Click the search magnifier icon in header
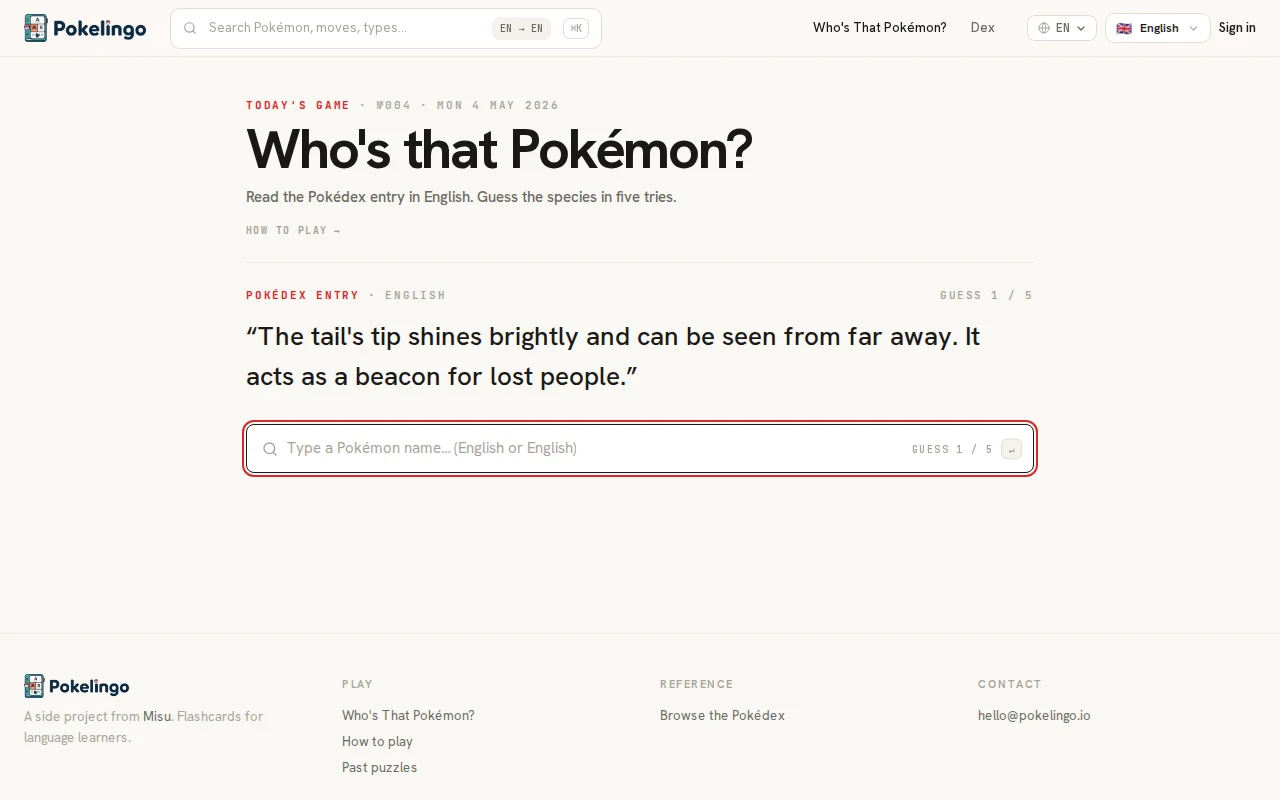Viewport: 1280px width, 800px height. [190, 28]
